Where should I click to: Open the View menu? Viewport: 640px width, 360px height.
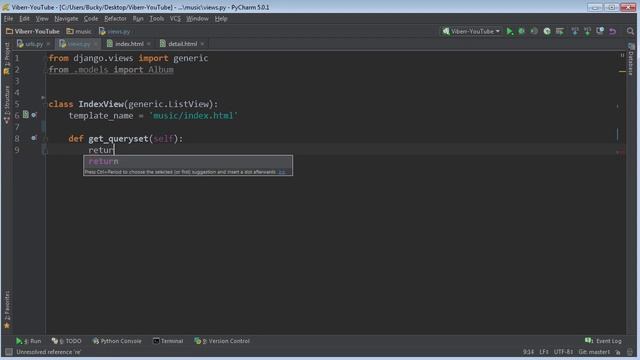(42, 19)
